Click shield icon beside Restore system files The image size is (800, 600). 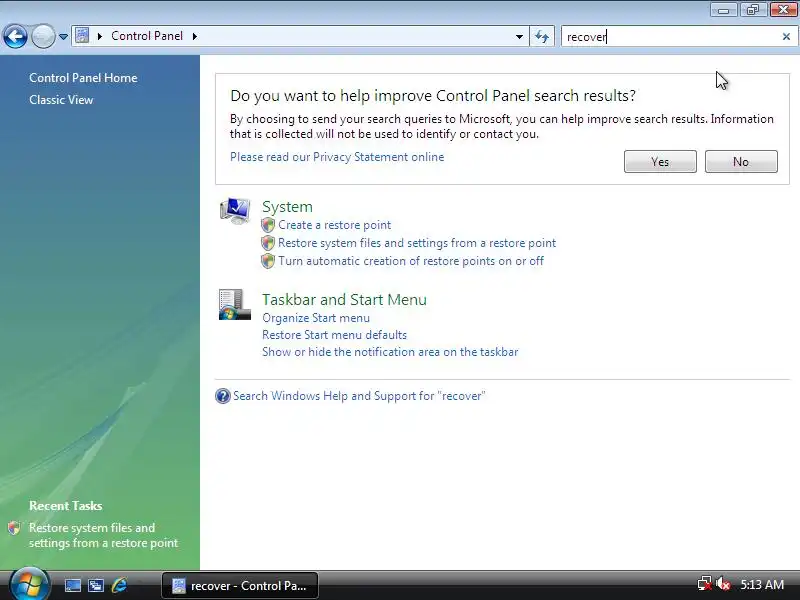(268, 243)
